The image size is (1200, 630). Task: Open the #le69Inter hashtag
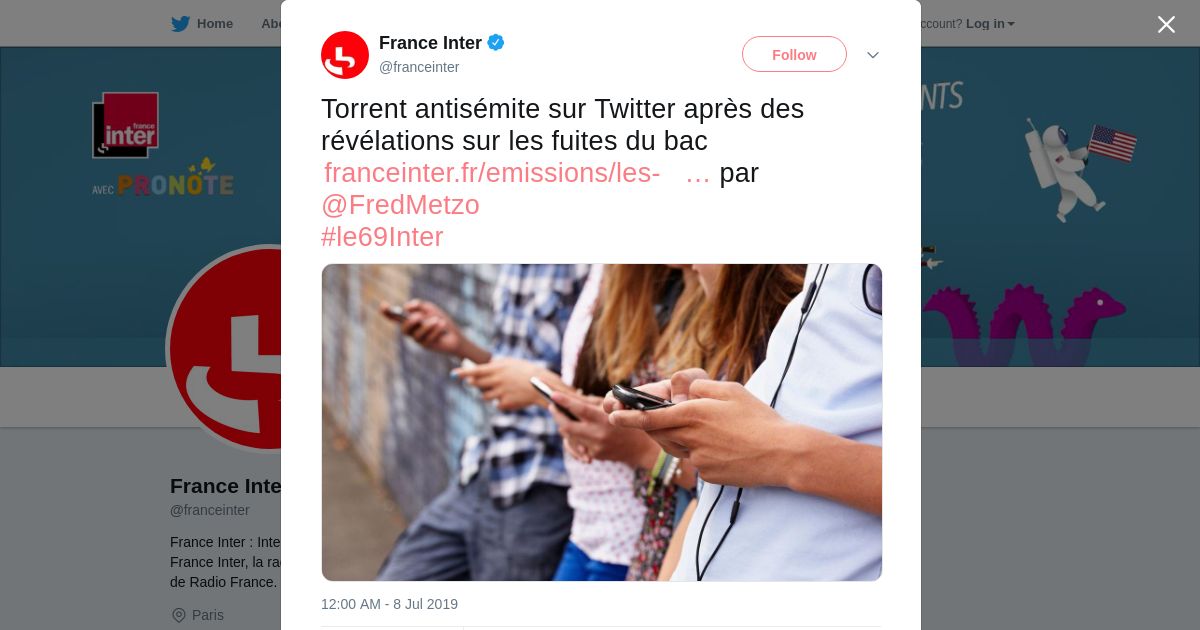pyautogui.click(x=382, y=237)
